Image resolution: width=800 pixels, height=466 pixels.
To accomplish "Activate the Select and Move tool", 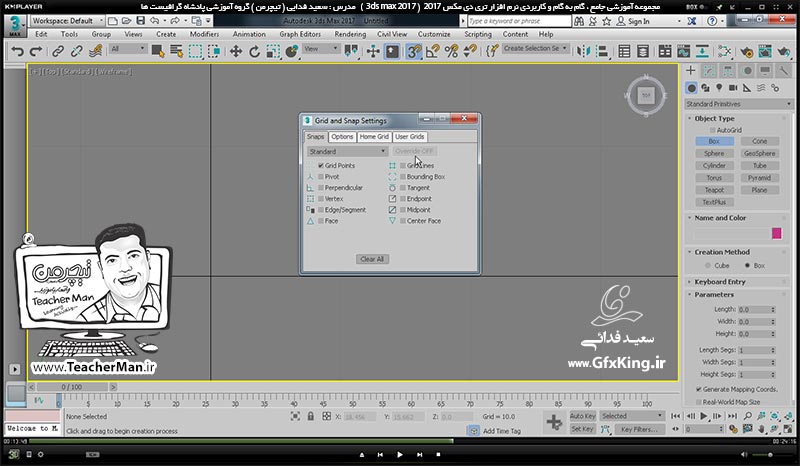I will pos(236,52).
